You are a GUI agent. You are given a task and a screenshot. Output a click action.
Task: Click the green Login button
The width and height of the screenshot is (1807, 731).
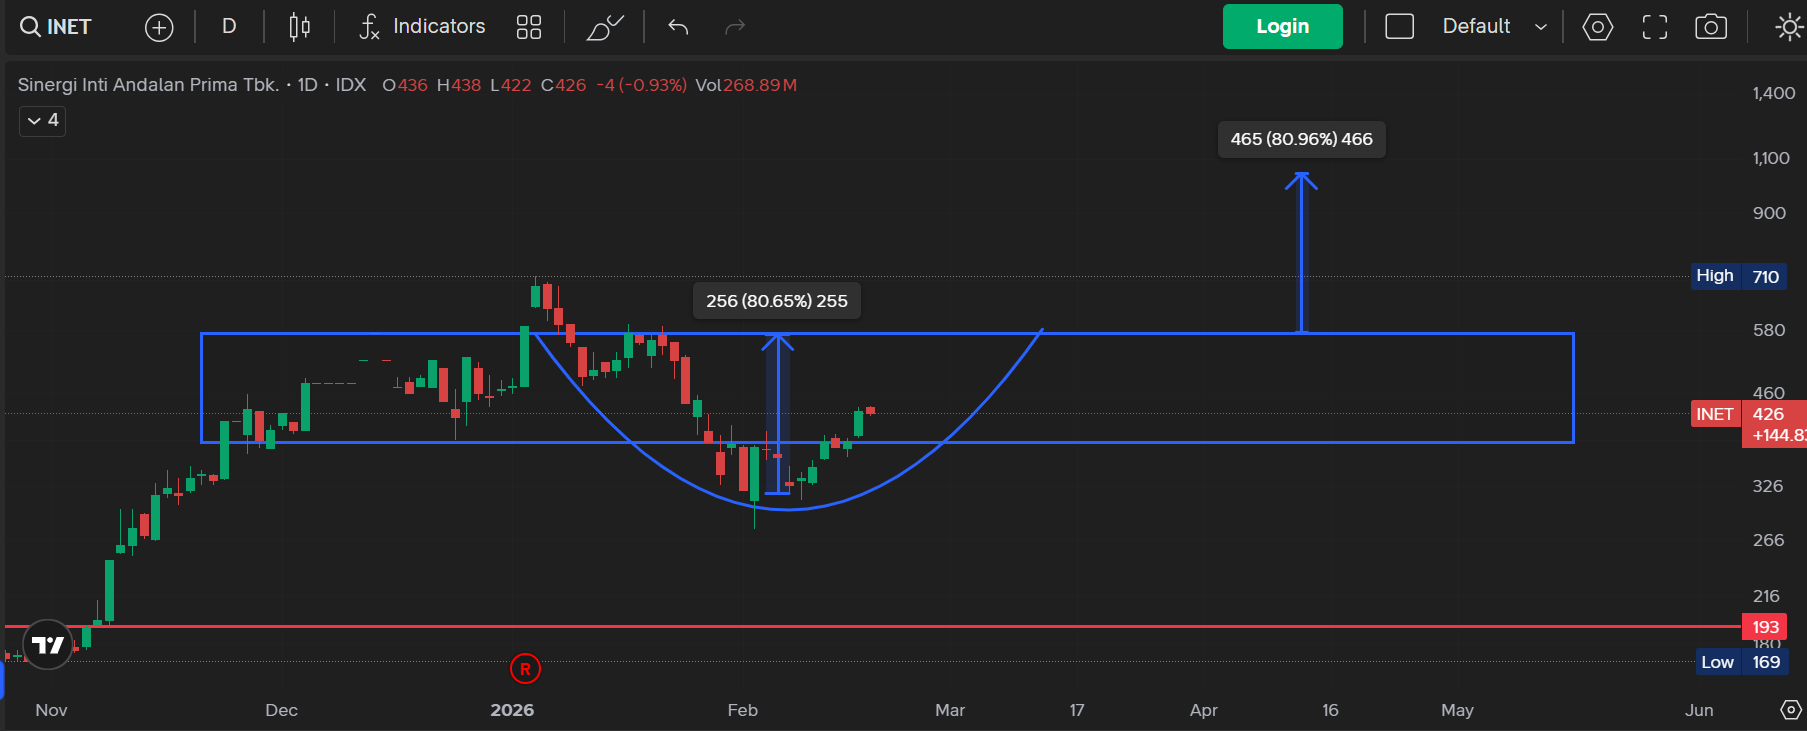1283,27
